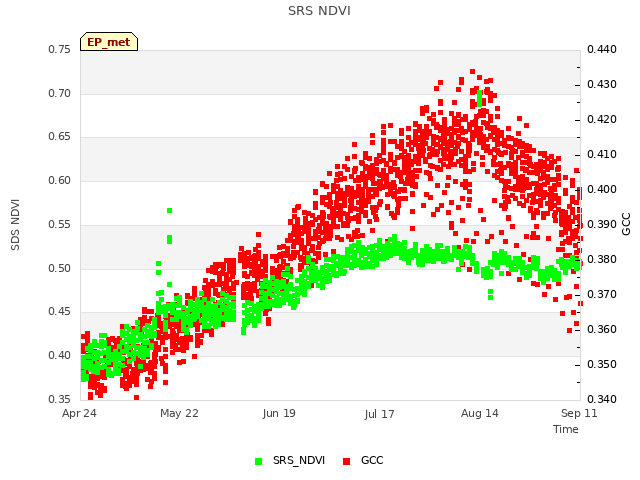
Task: Select the GCC legend label
Action: tap(372, 460)
